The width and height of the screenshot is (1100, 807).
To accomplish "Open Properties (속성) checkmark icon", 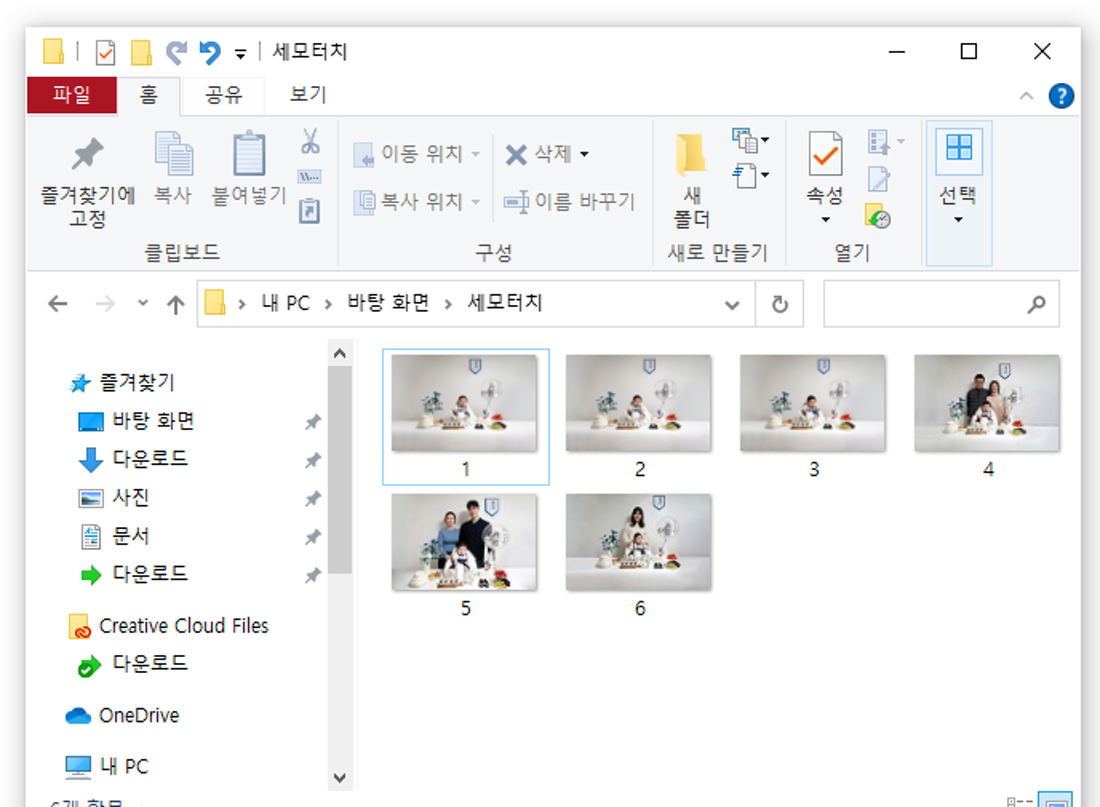I will (825, 154).
